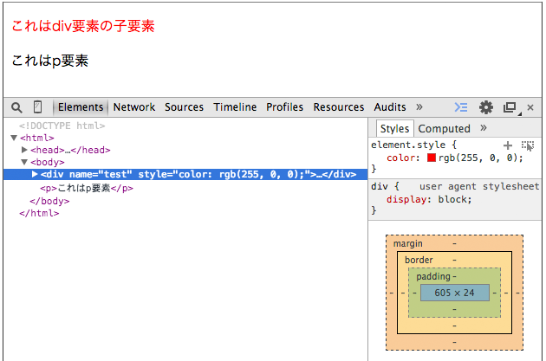
Task: Select the opening <html> tag row
Action: [37, 138]
